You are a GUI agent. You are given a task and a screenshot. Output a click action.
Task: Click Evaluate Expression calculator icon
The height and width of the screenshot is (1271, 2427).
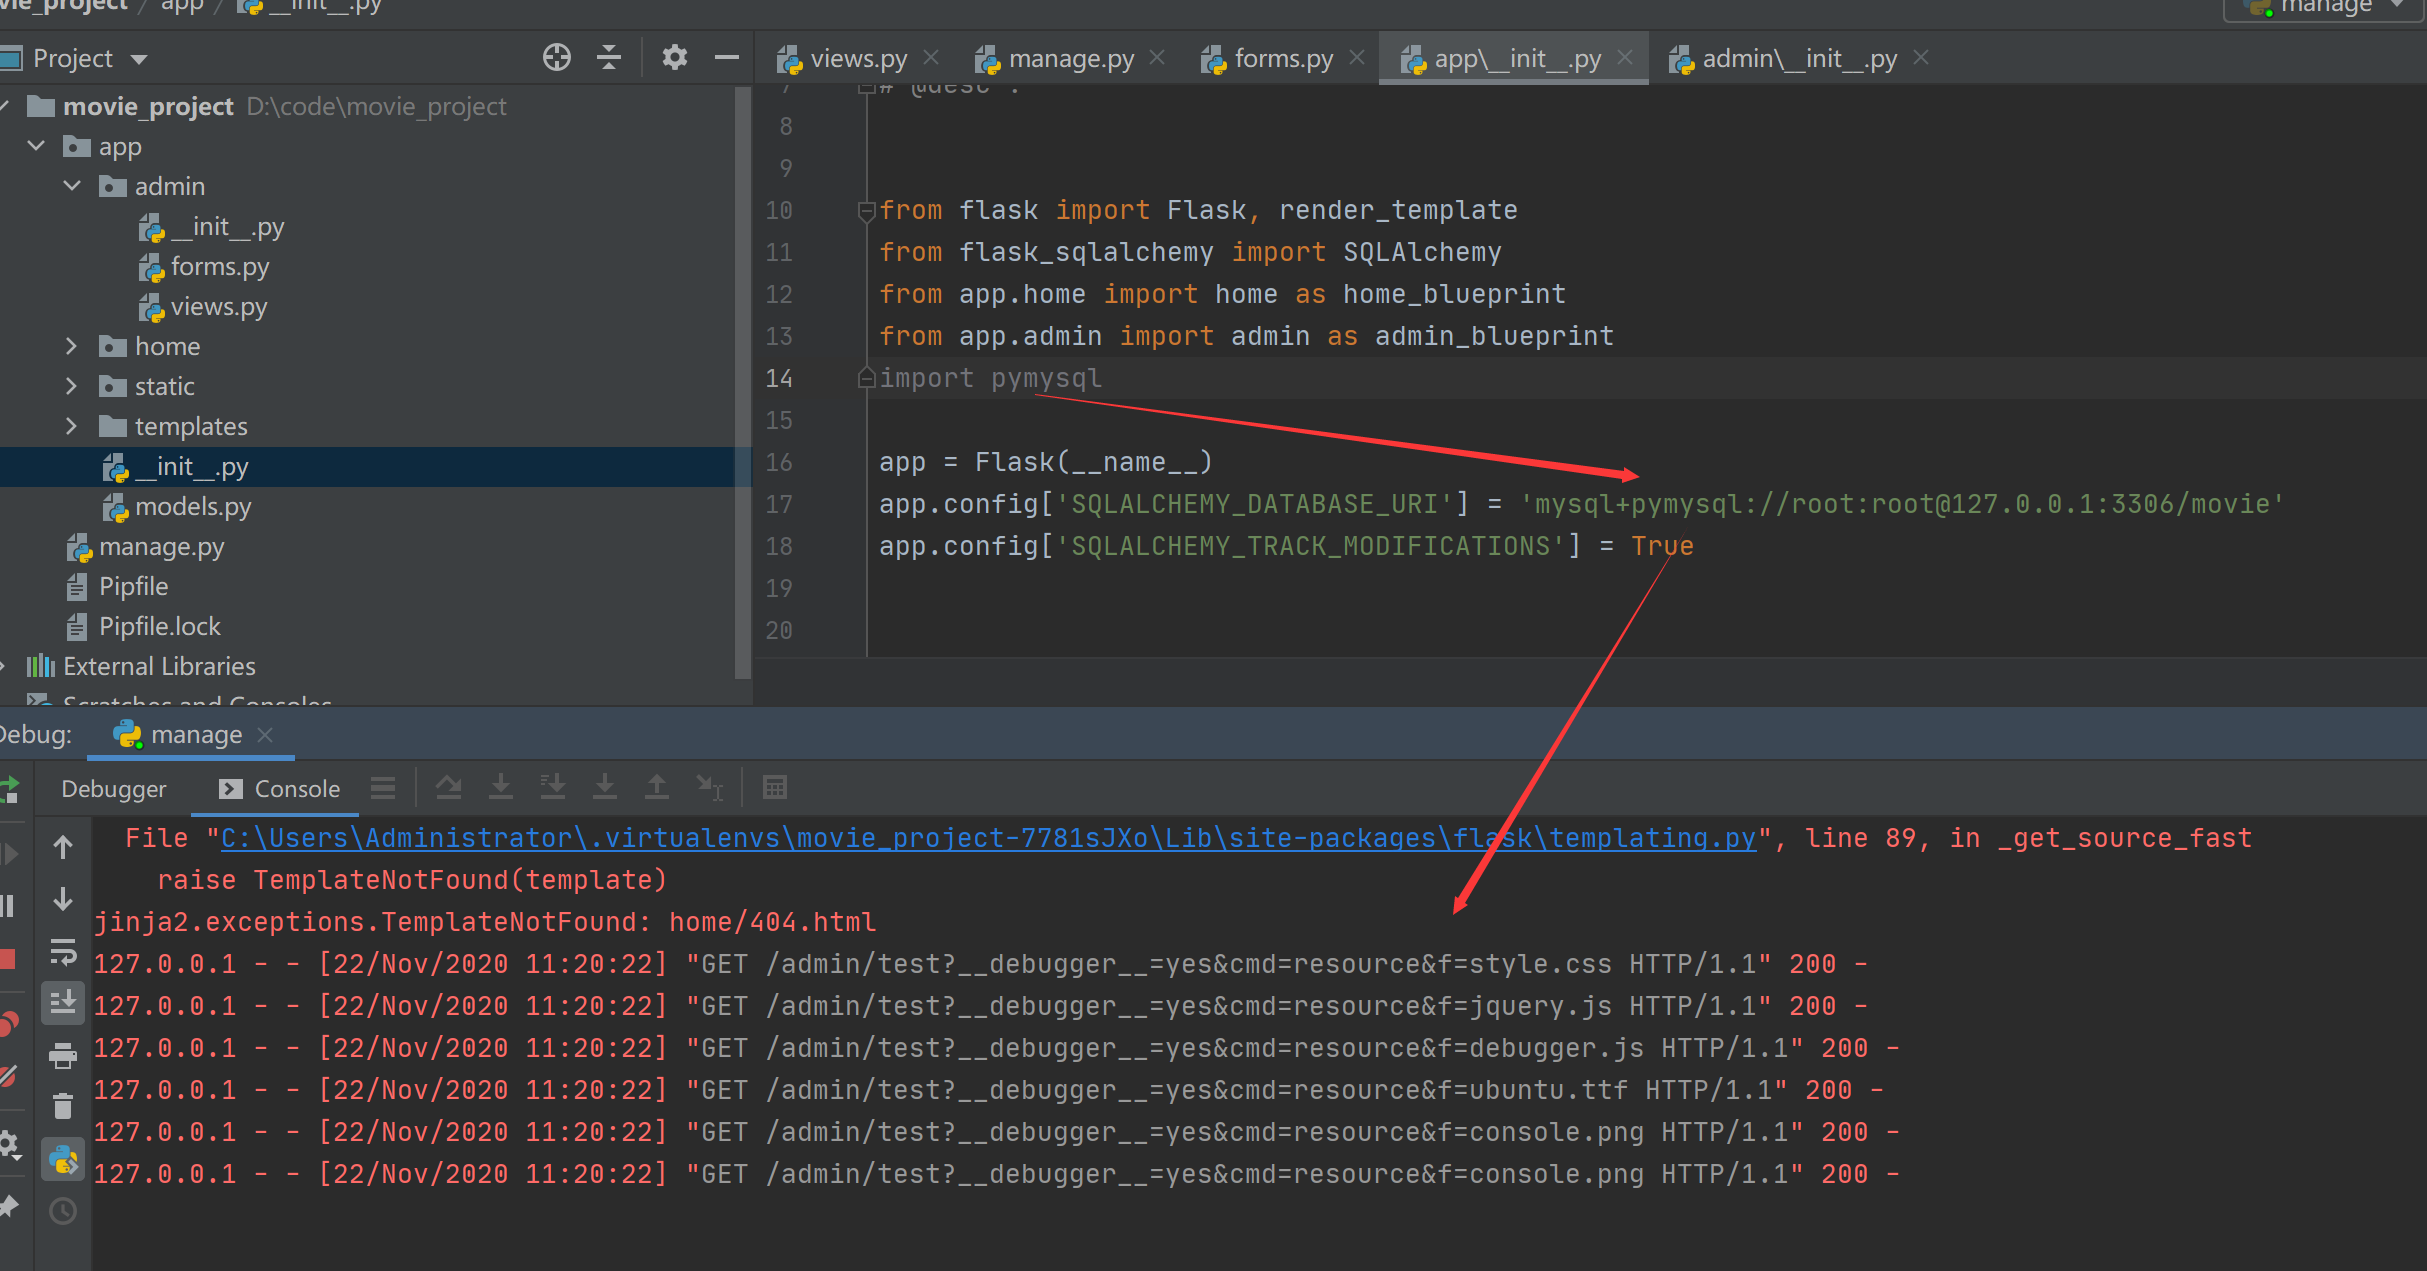click(x=774, y=788)
